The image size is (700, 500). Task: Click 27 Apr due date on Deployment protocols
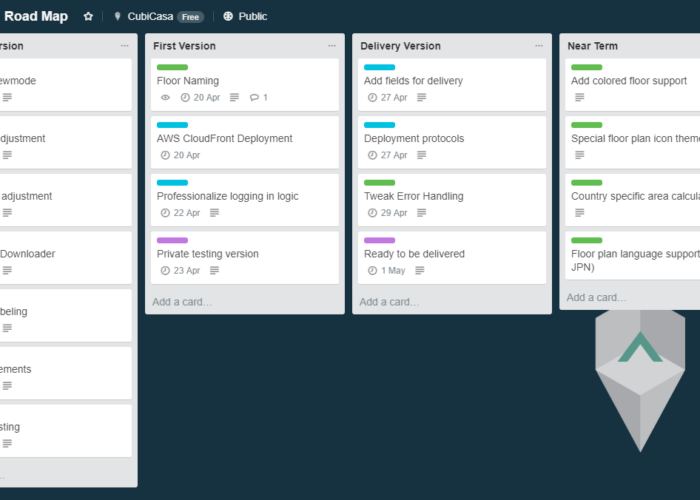[x=388, y=155]
